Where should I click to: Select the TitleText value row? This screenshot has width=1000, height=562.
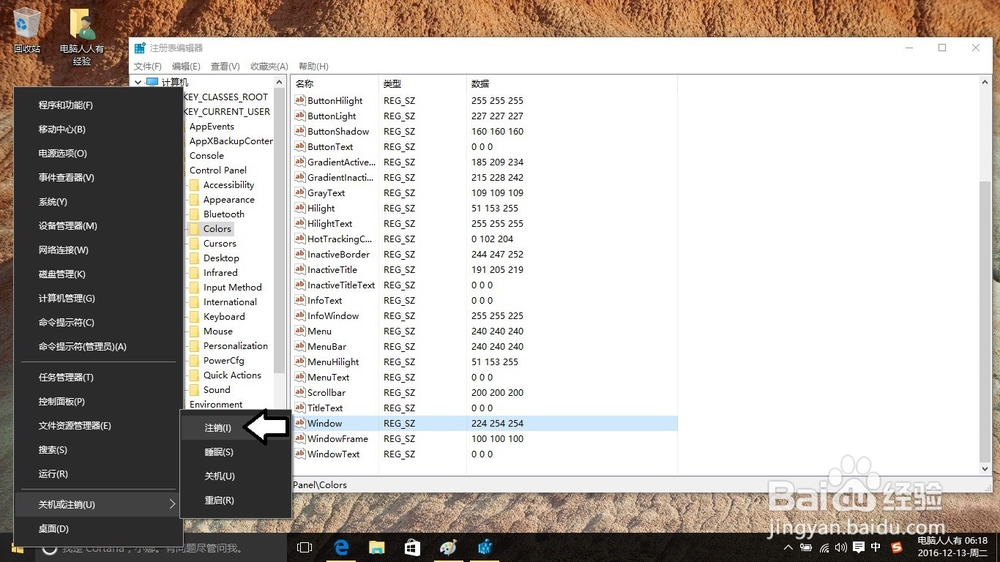485,408
